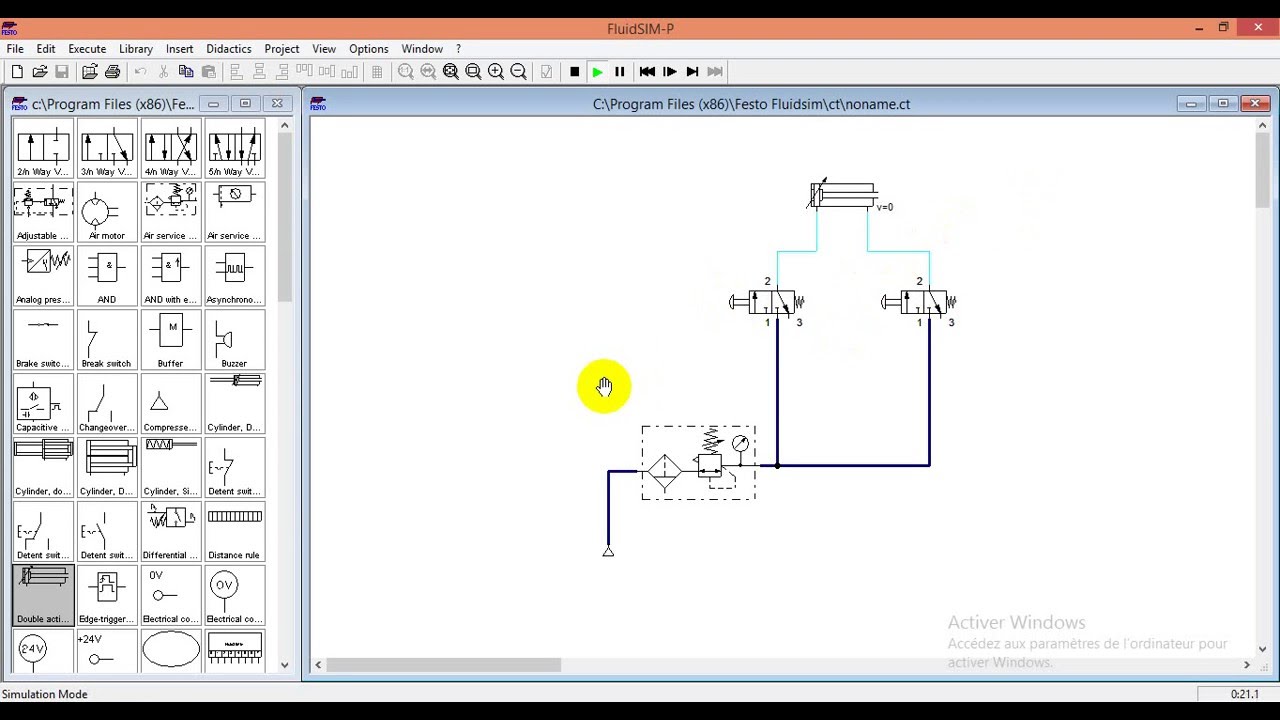Open the question mark help menu
This screenshot has width=1280, height=720.
tap(458, 49)
